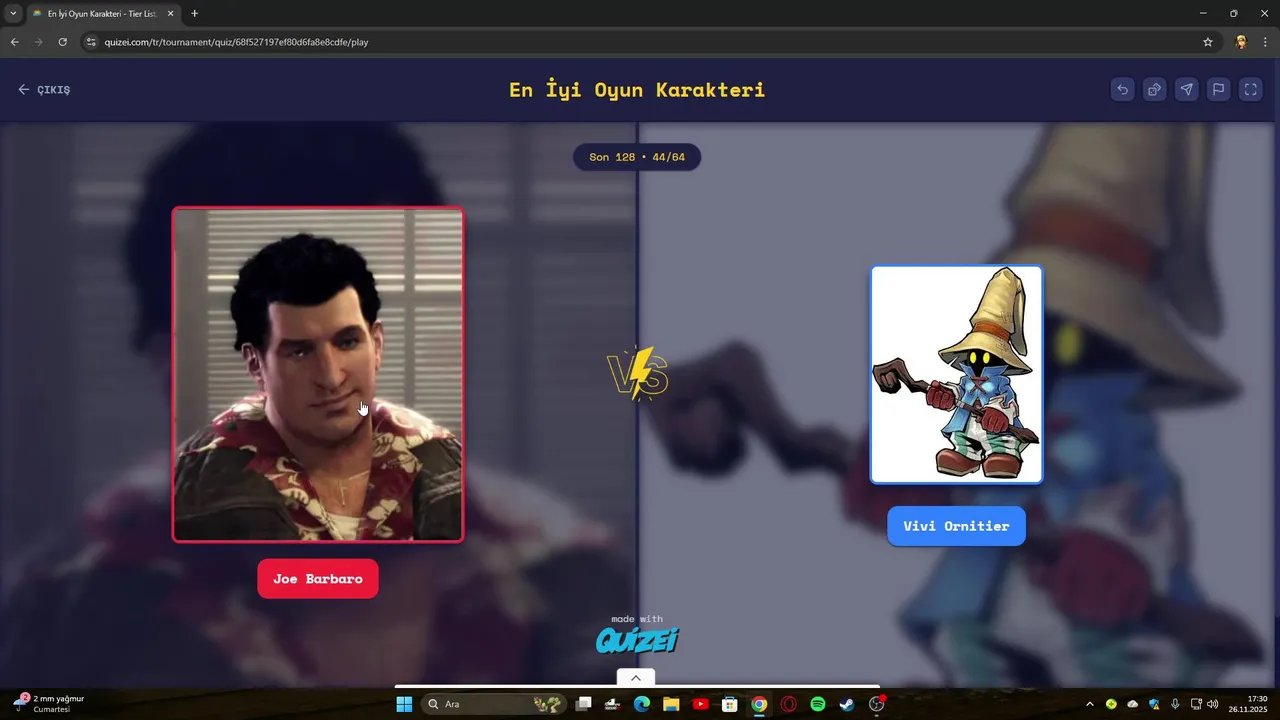Switch to Chrome on the taskbar
The width and height of the screenshot is (1280, 720).
click(x=759, y=704)
